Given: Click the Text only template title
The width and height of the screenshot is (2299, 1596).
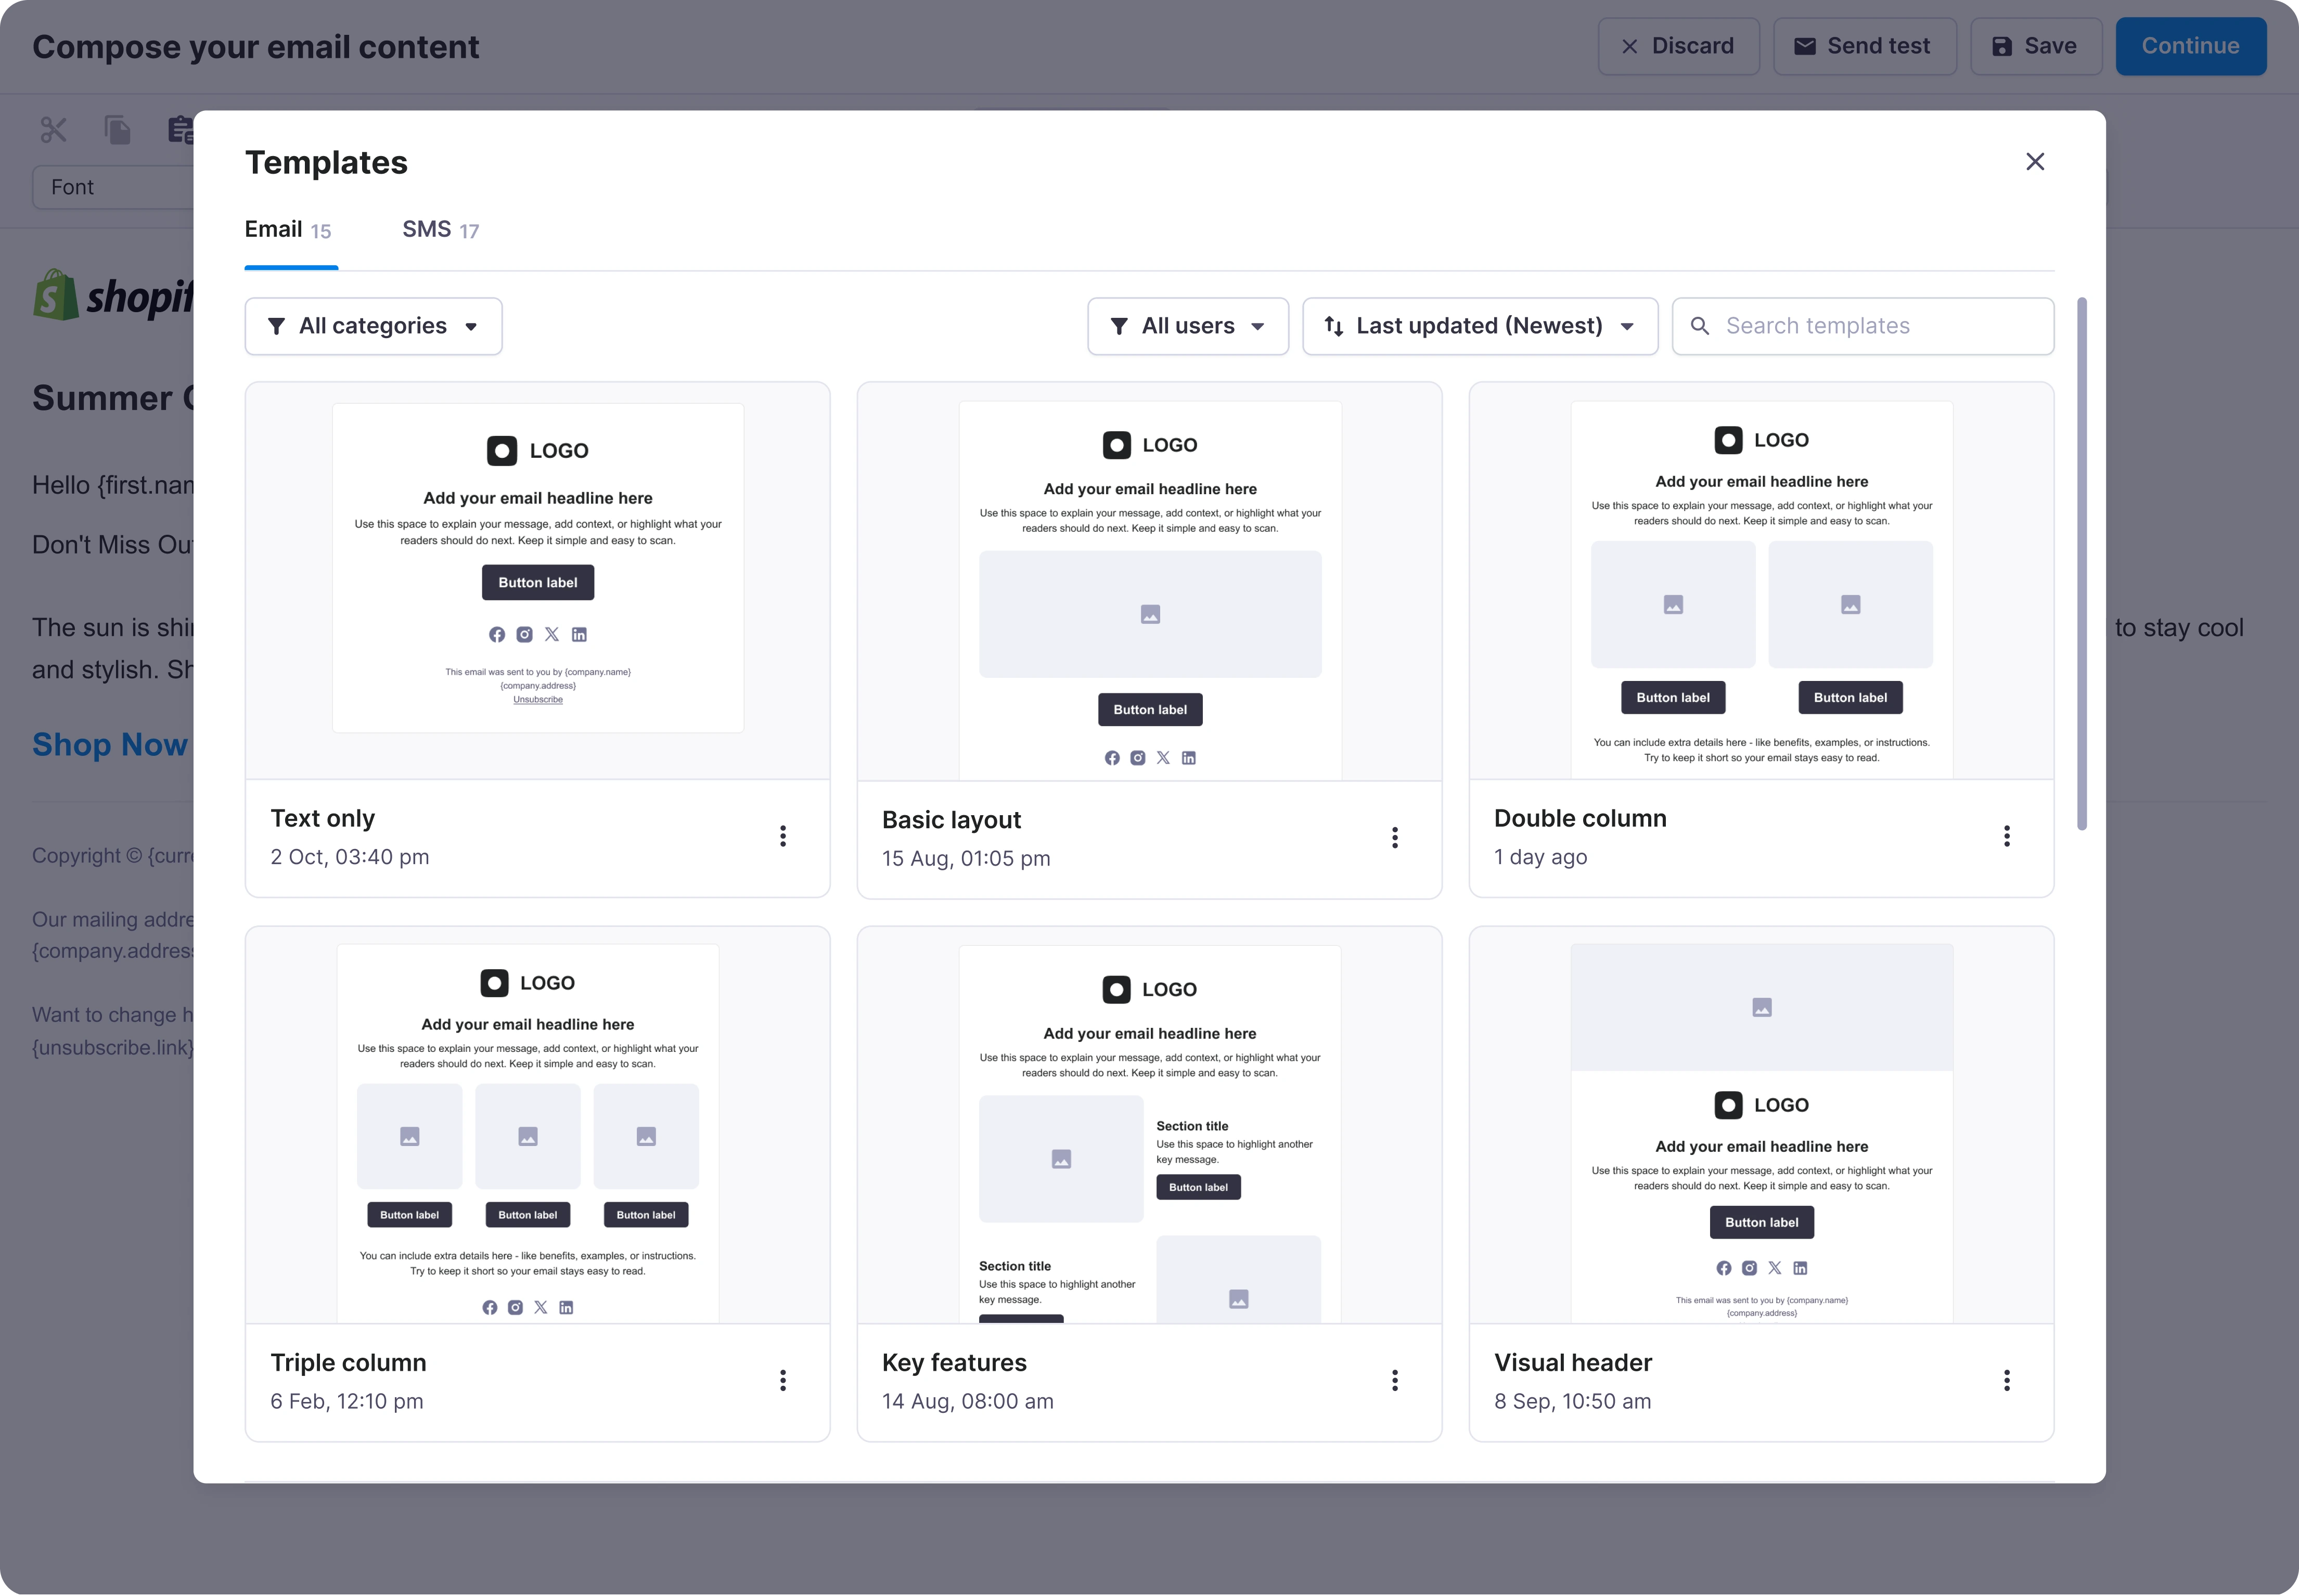Looking at the screenshot, I should point(323,818).
